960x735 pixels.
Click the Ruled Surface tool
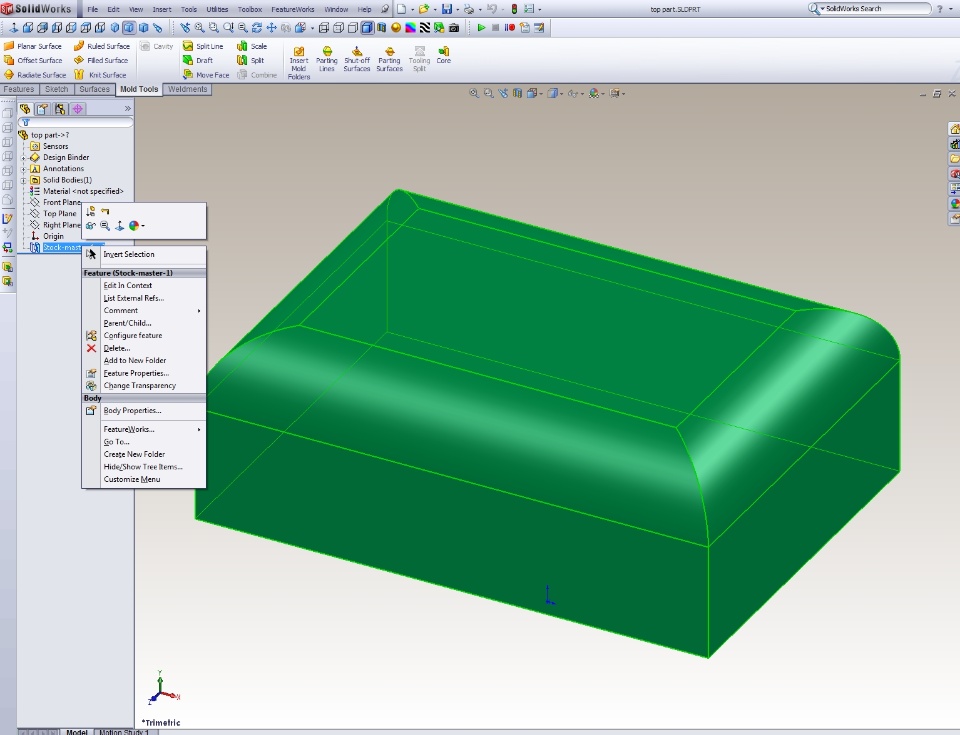(x=102, y=46)
